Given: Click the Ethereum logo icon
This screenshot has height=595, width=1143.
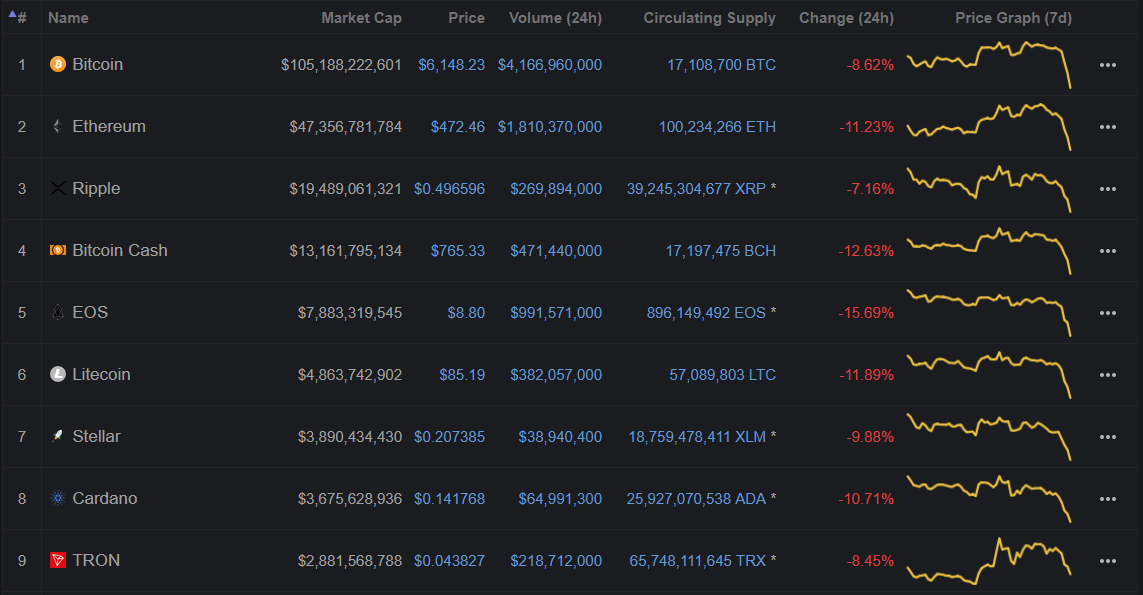Looking at the screenshot, I should pos(58,126).
